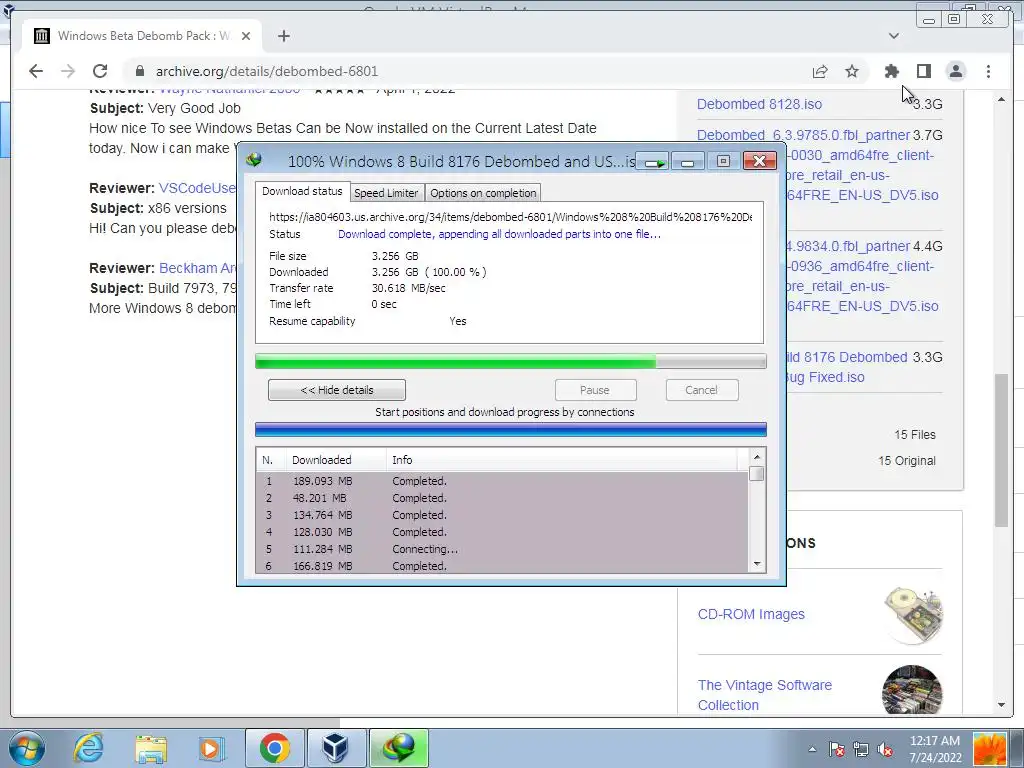Switch to Download status tab
1024x768 pixels.
tap(302, 191)
